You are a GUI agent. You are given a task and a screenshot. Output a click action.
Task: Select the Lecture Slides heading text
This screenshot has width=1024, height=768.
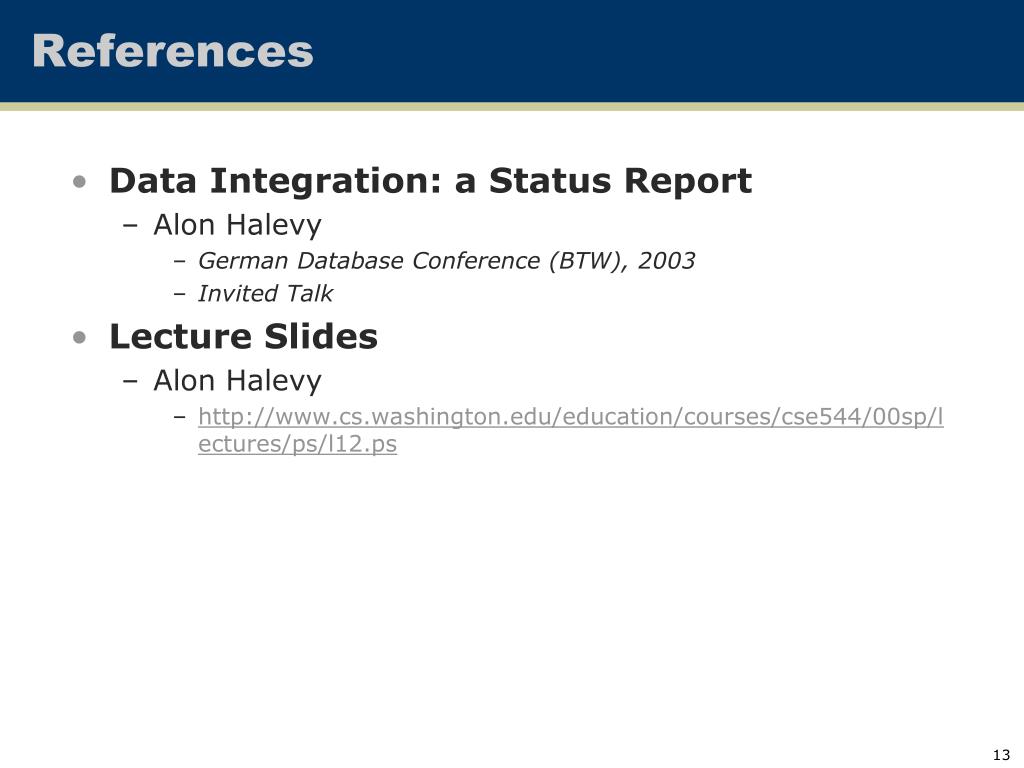coord(244,336)
